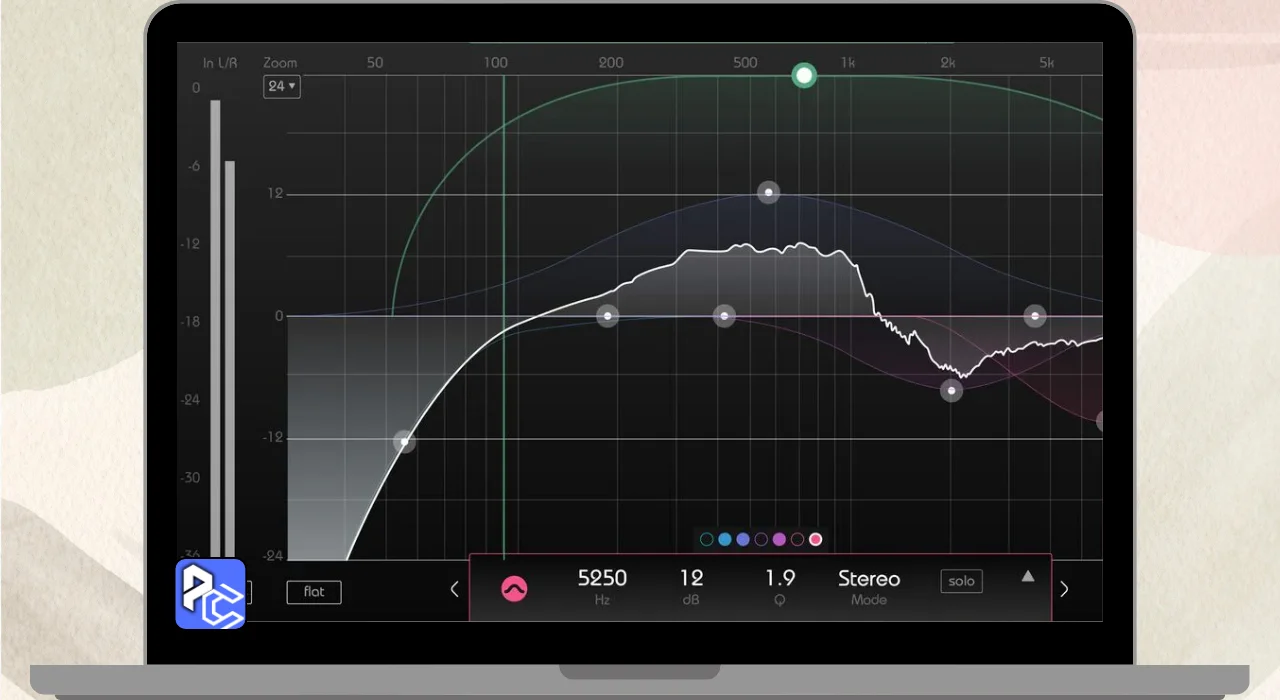The height and width of the screenshot is (700, 1280).
Task: Click the glowing green node atop the curve
Action: pos(804,75)
